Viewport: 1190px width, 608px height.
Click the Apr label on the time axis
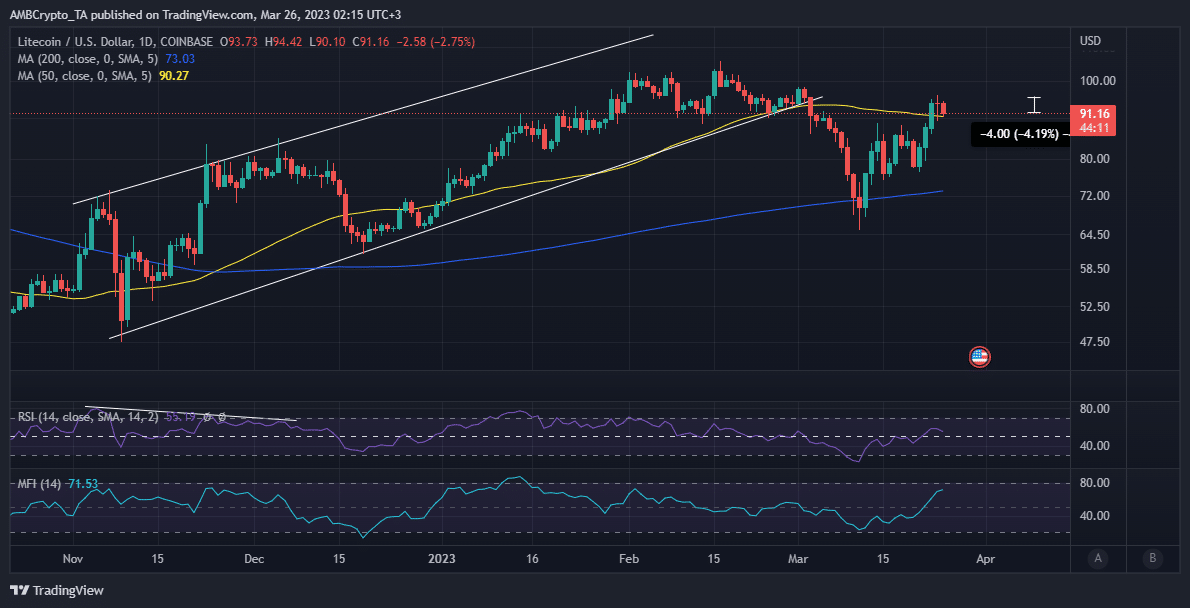point(986,559)
